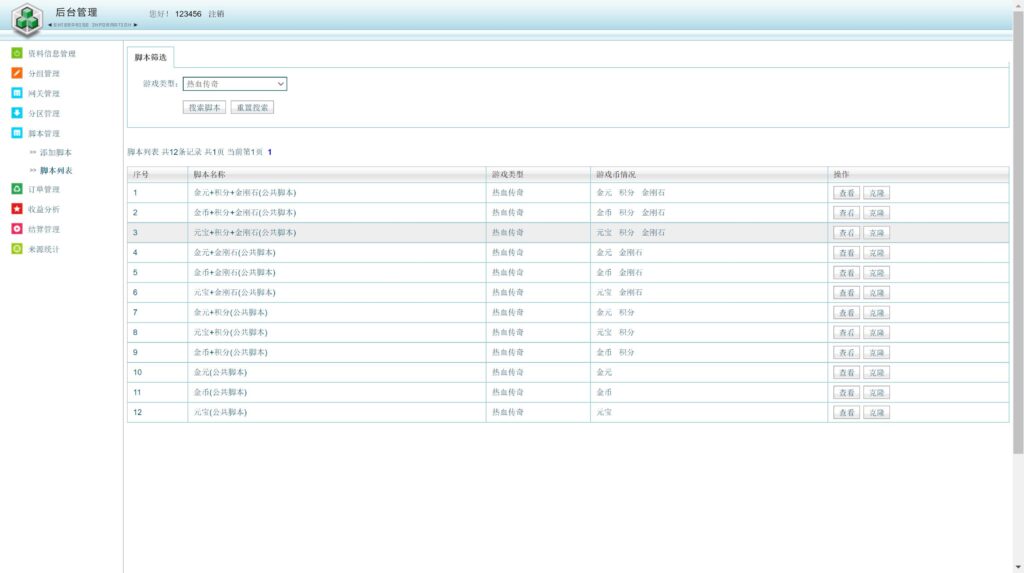Open 添加脚本 under 脚本管理
This screenshot has width=1024, height=573.
pyautogui.click(x=55, y=152)
